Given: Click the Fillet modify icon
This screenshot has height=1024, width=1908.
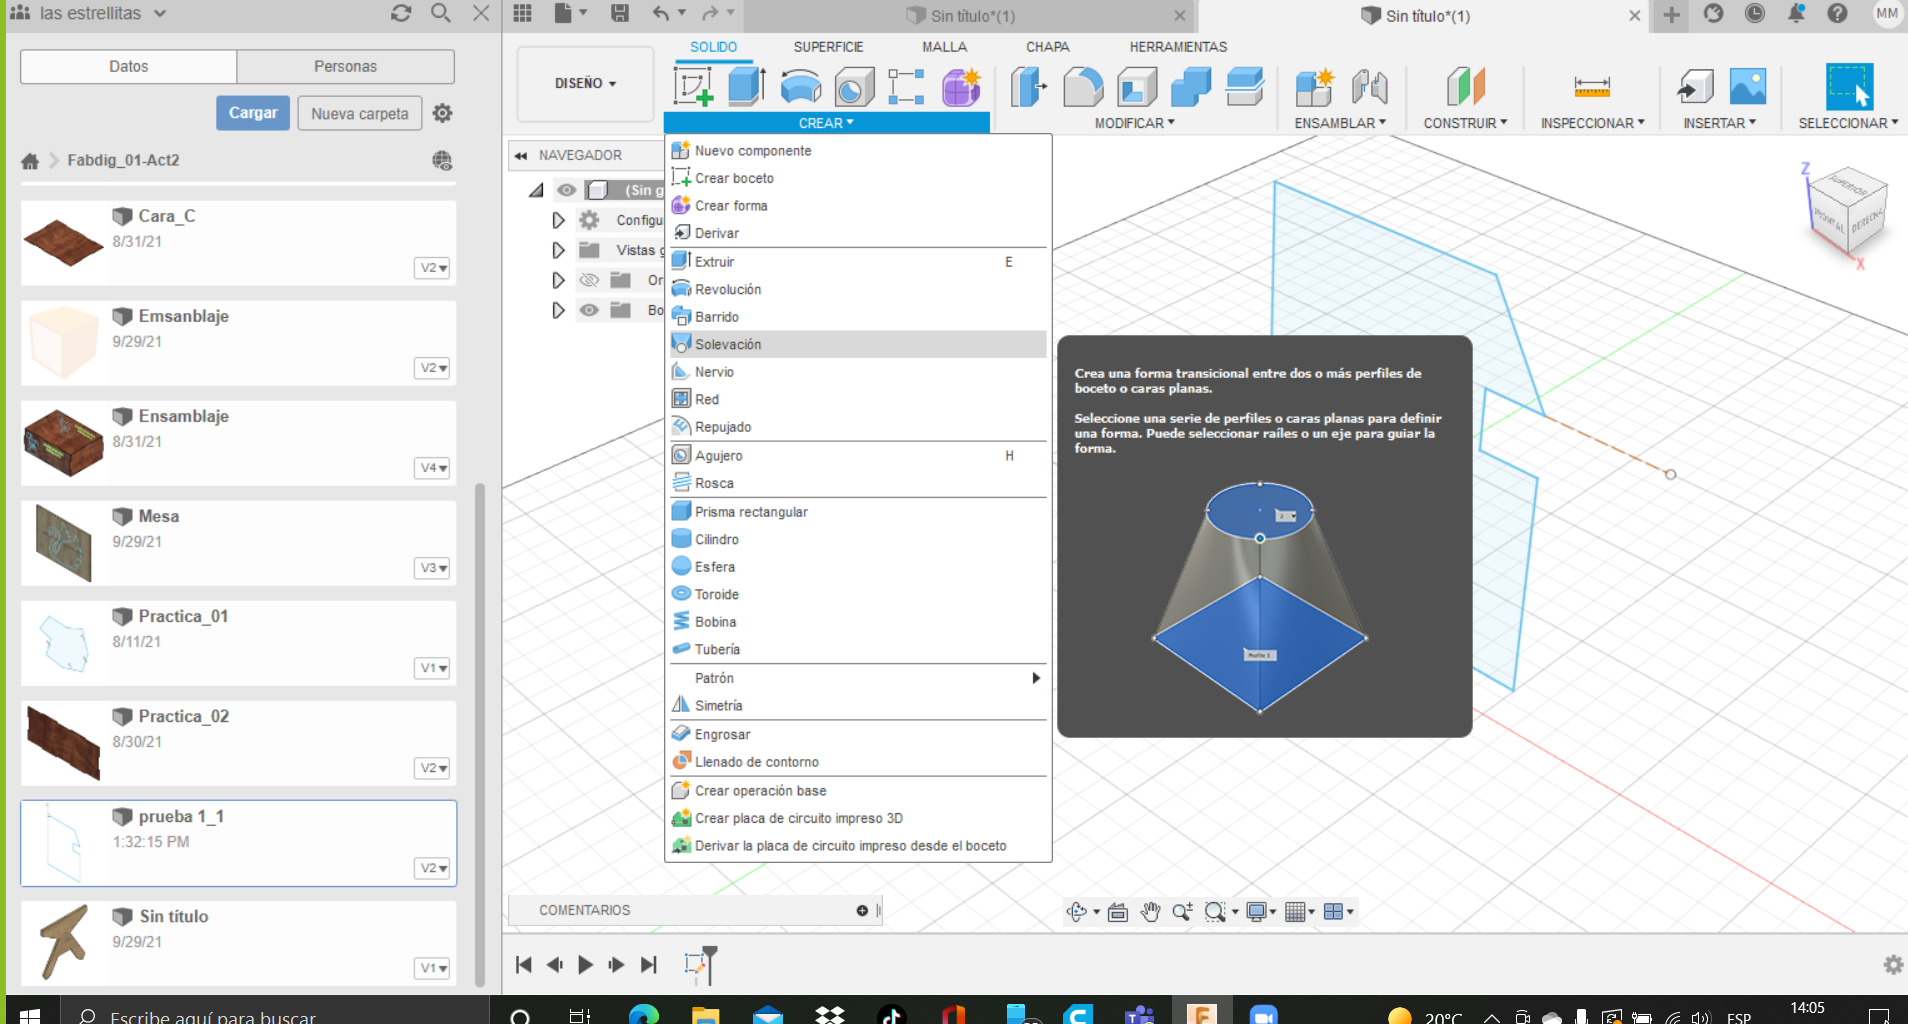Looking at the screenshot, I should pyautogui.click(x=1082, y=87).
